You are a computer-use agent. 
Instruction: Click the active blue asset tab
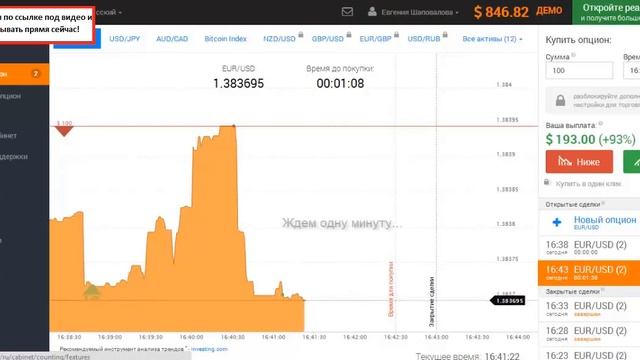point(78,39)
